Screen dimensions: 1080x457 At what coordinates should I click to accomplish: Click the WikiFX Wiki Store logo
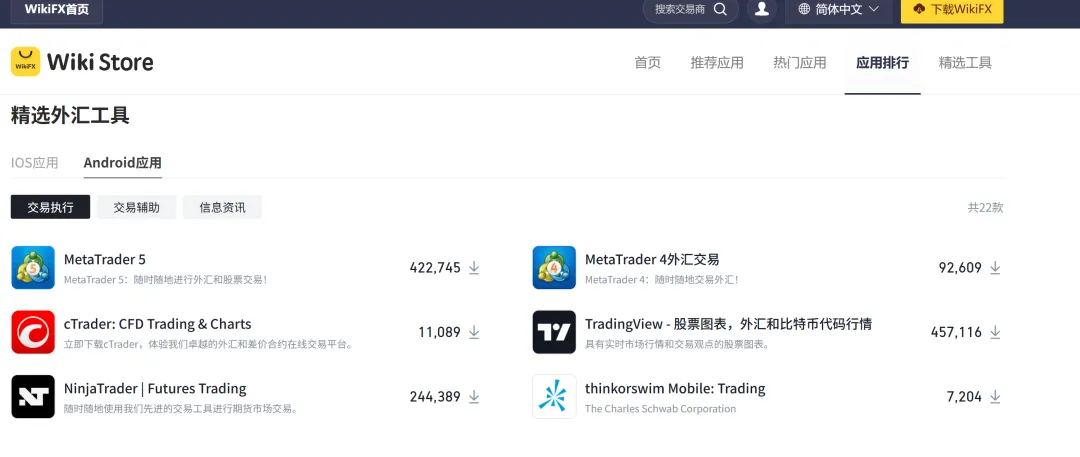pos(82,62)
